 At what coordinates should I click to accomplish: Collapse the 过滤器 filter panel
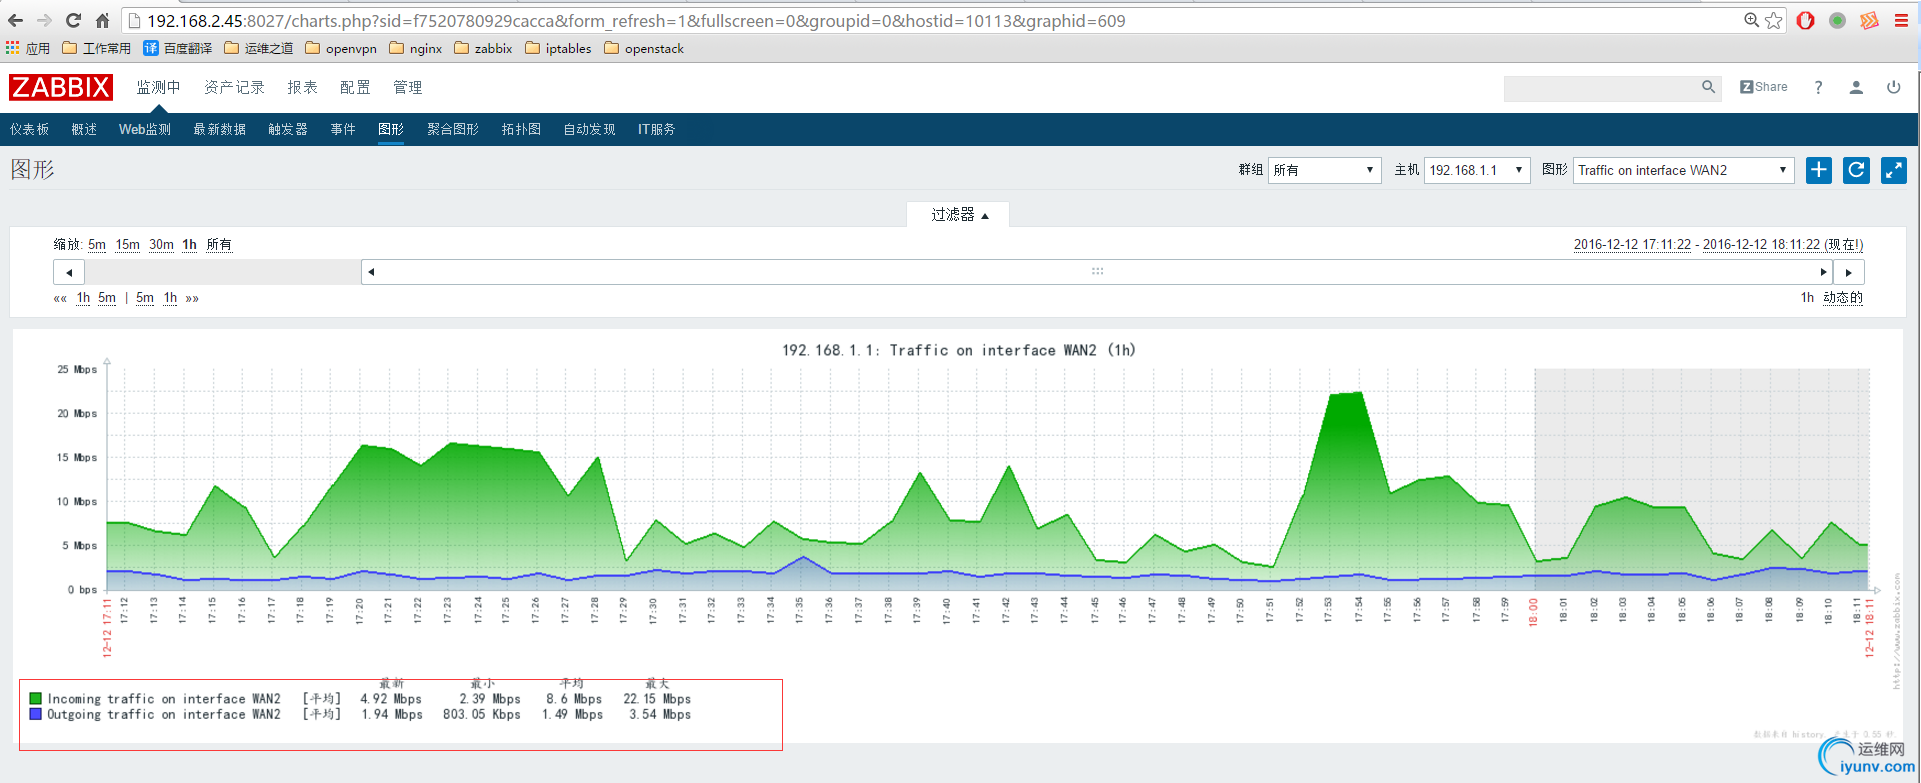pyautogui.click(x=958, y=215)
